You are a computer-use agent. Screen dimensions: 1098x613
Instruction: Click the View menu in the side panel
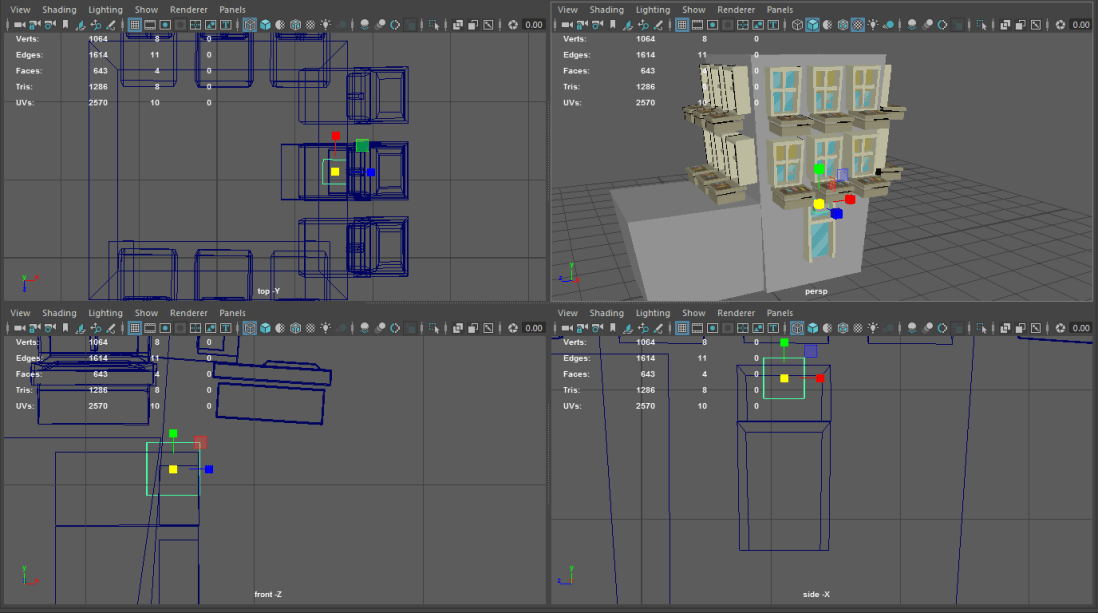pos(567,313)
